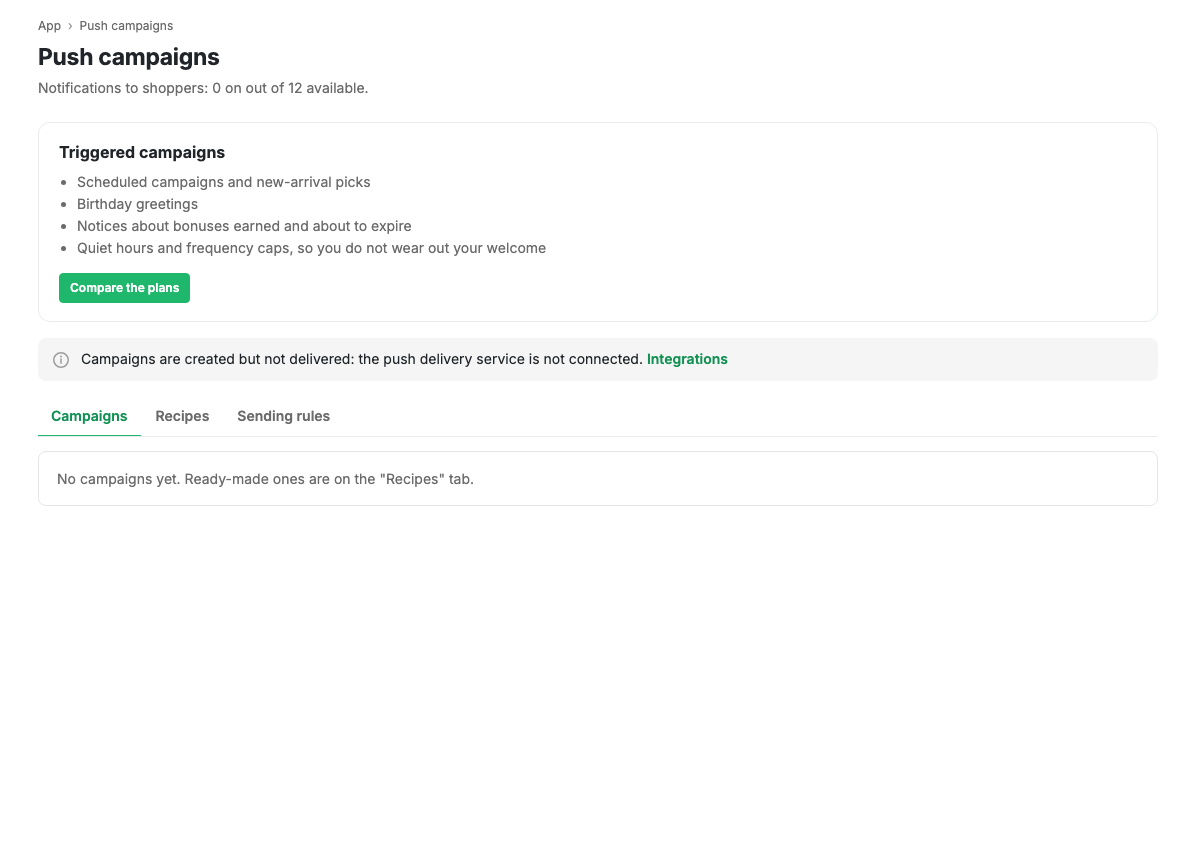Image resolution: width=1196 pixels, height=848 pixels.
Task: Click the bullet marker beside Birthday greetings
Action: pyautogui.click(x=63, y=204)
